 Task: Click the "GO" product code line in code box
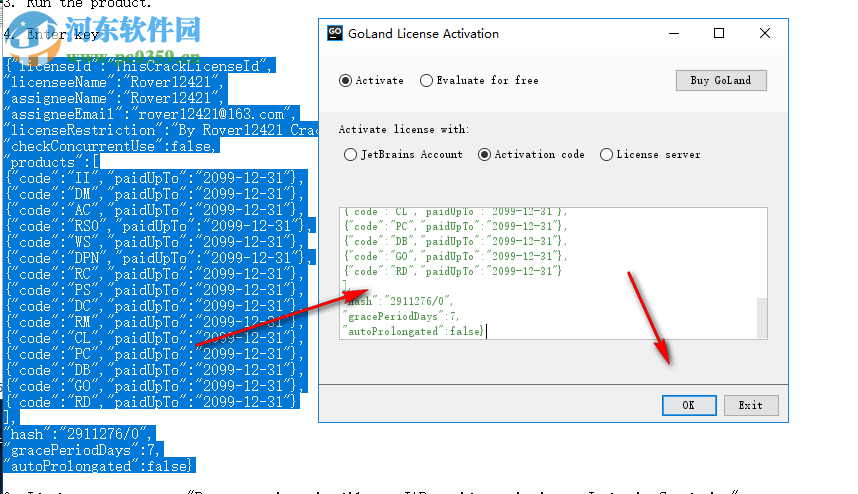pos(455,256)
